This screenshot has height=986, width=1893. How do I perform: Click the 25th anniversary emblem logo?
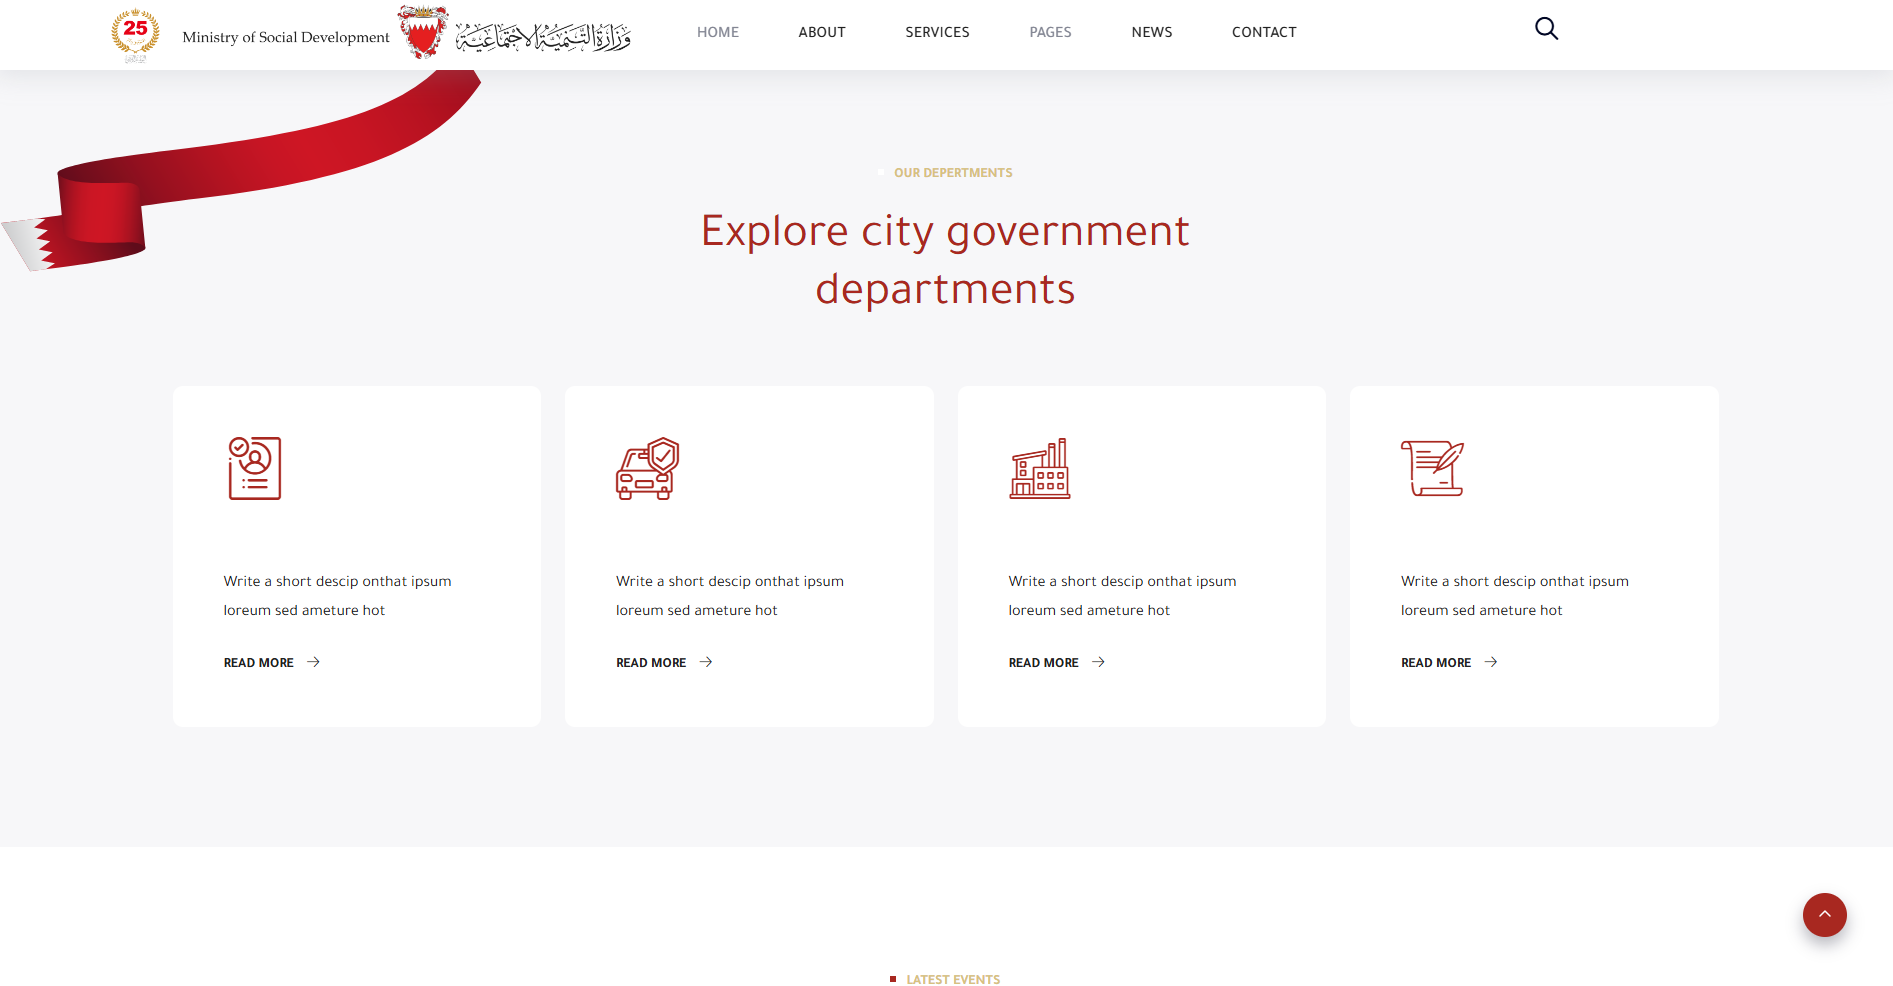[135, 35]
